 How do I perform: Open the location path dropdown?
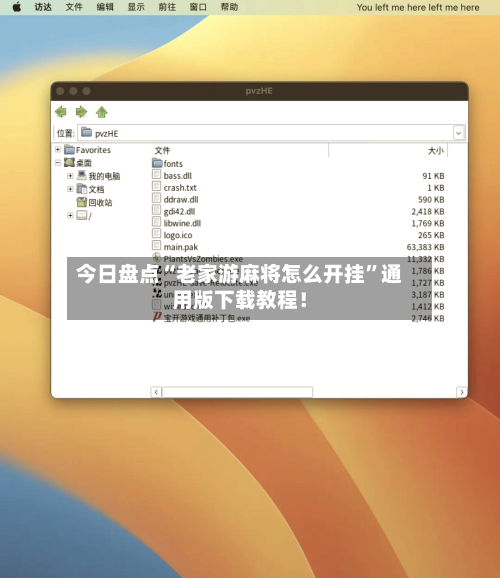(458, 133)
